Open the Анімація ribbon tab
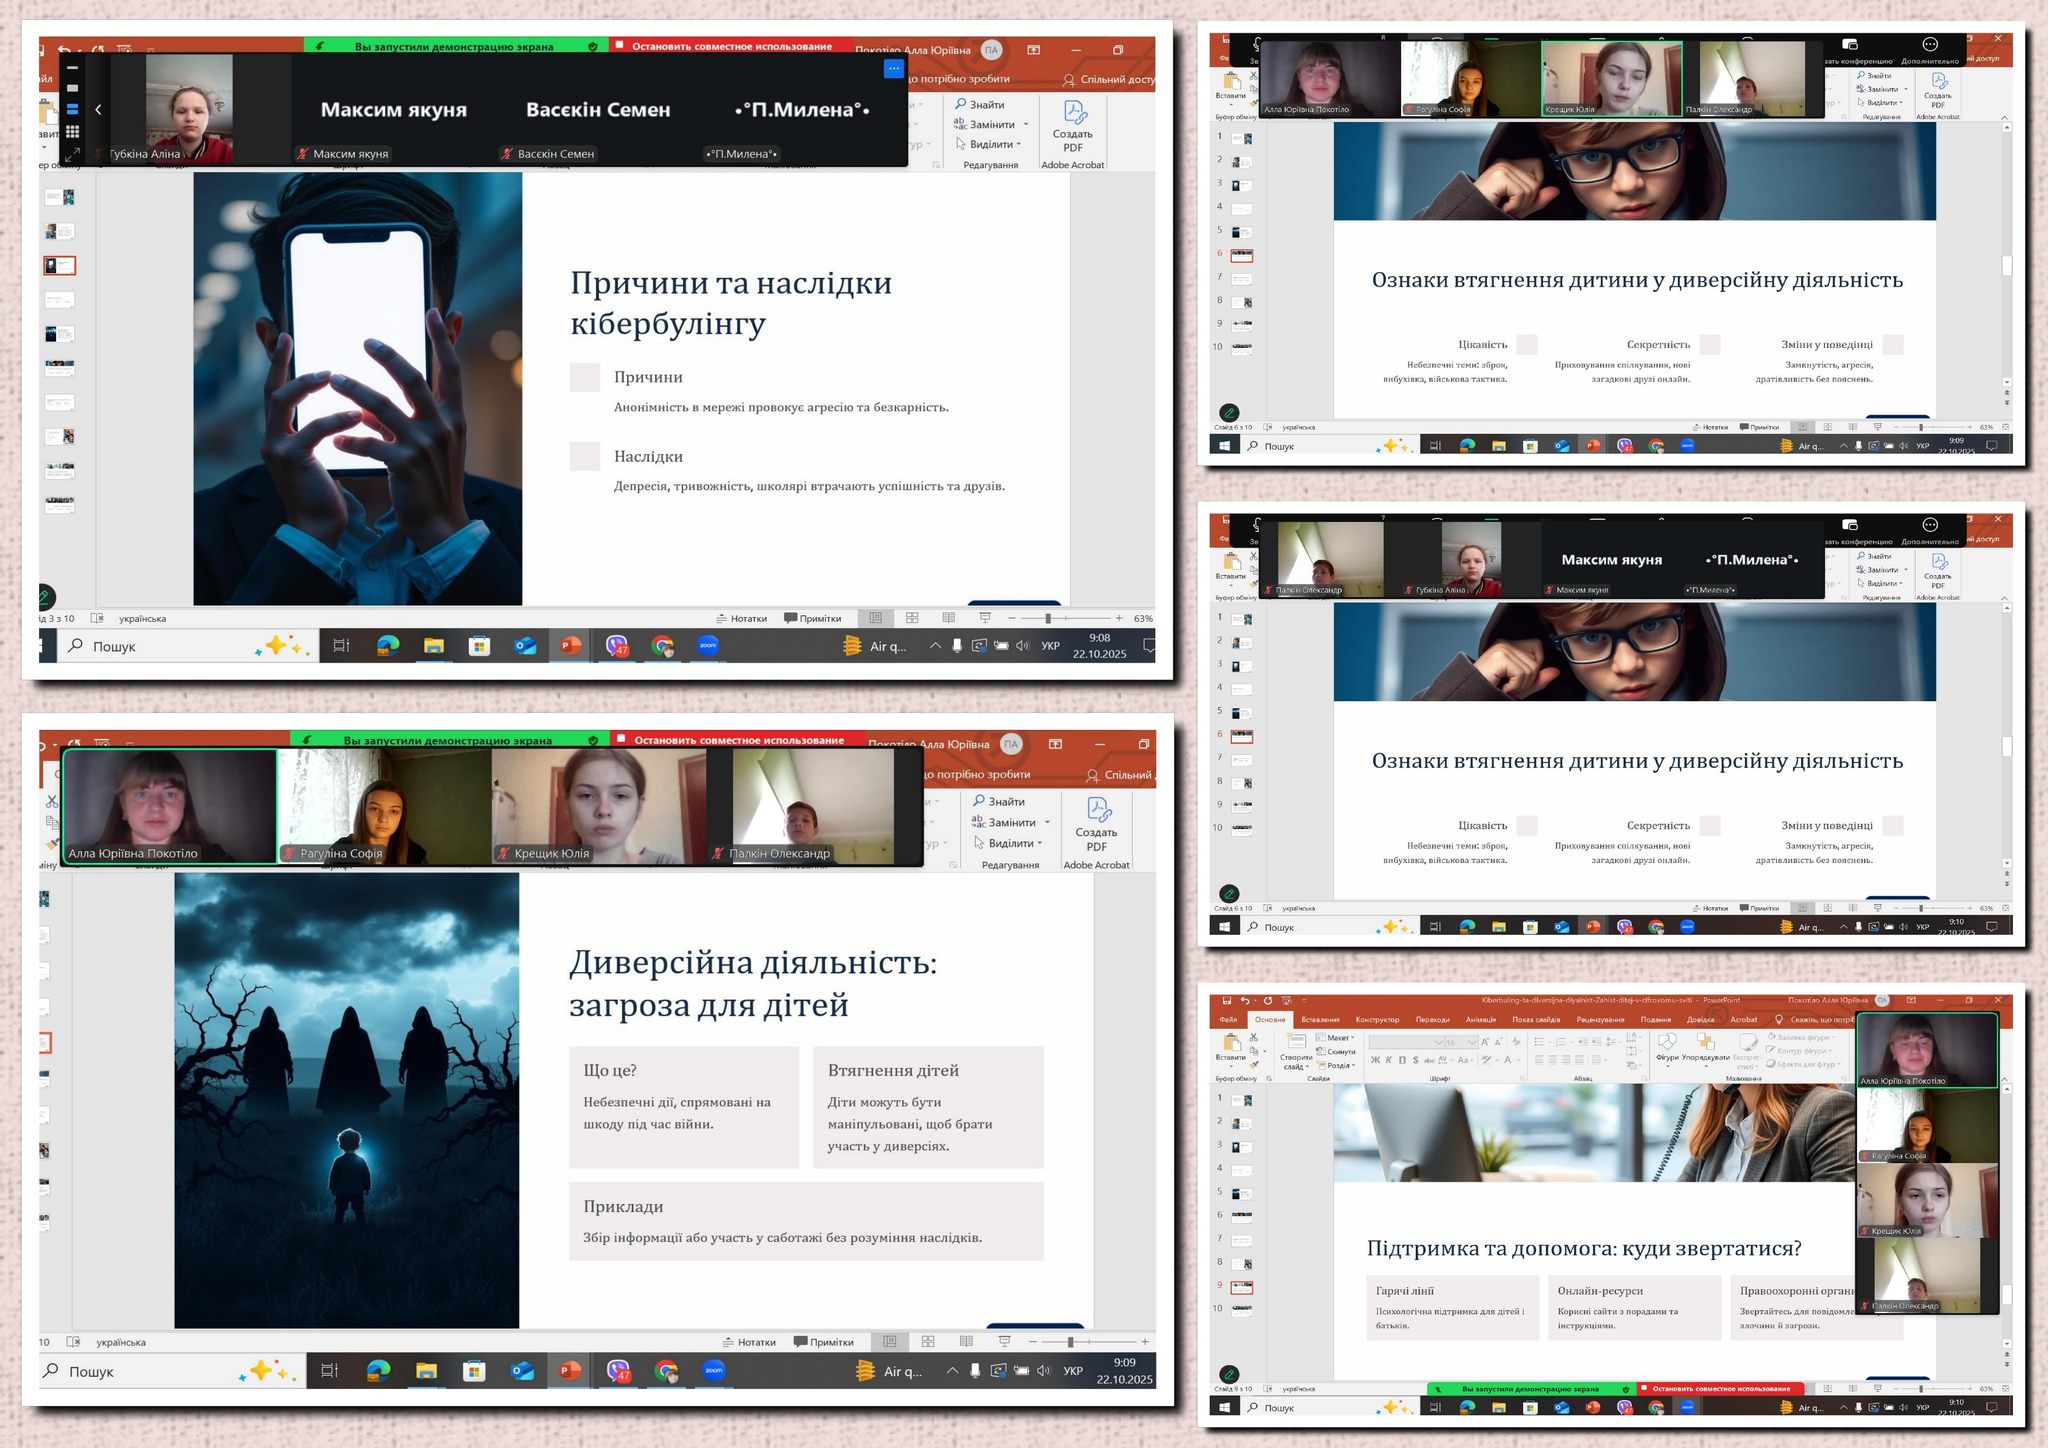2048x1448 pixels. coord(1480,1020)
